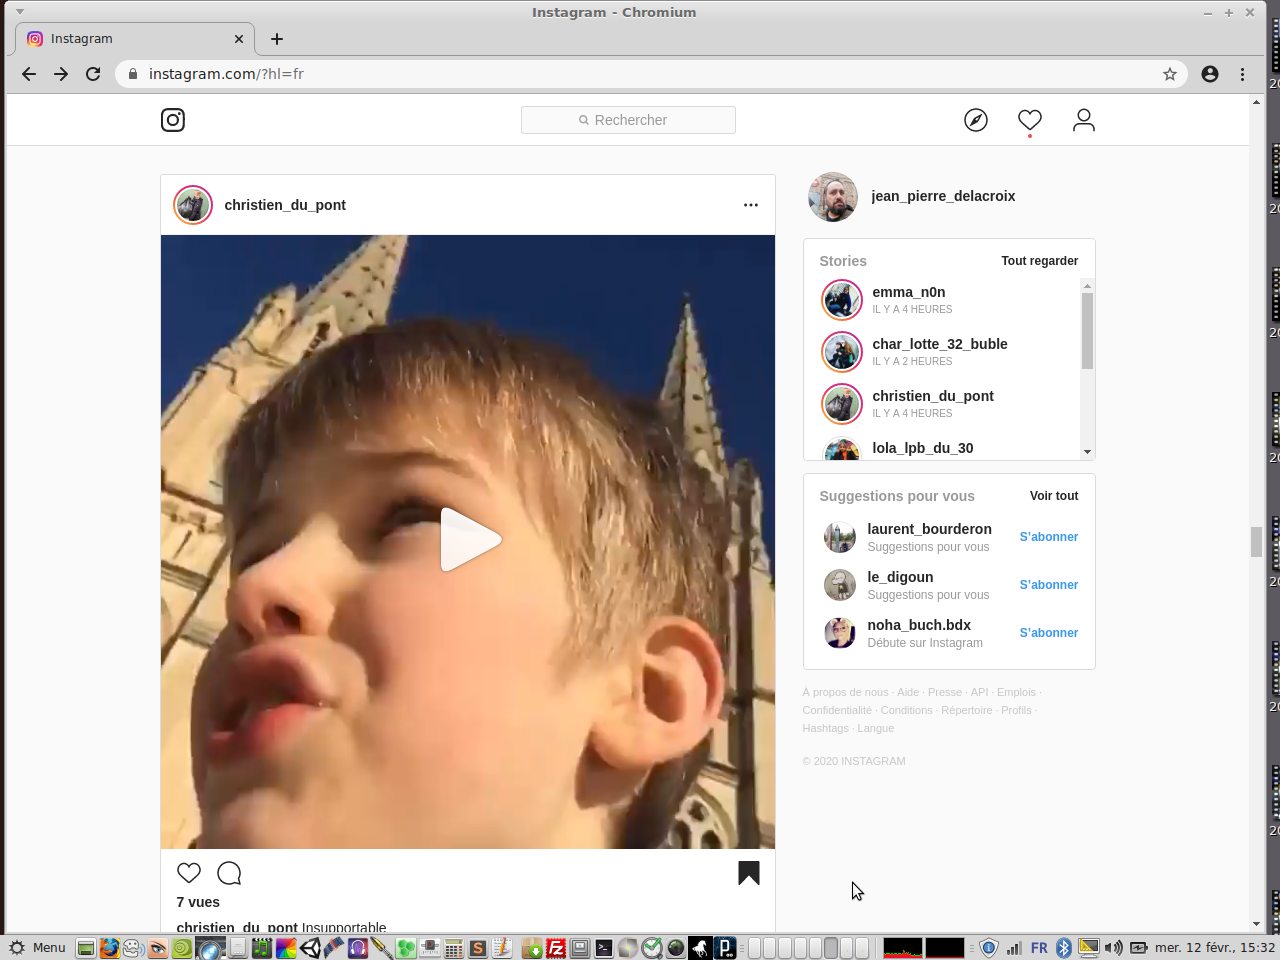Open post options three-dot menu

tap(750, 205)
